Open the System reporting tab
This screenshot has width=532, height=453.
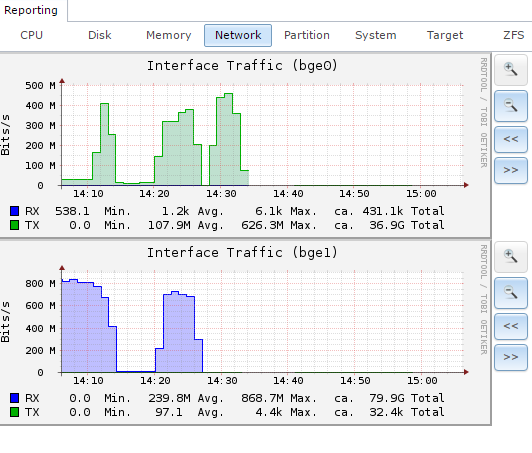pos(376,35)
